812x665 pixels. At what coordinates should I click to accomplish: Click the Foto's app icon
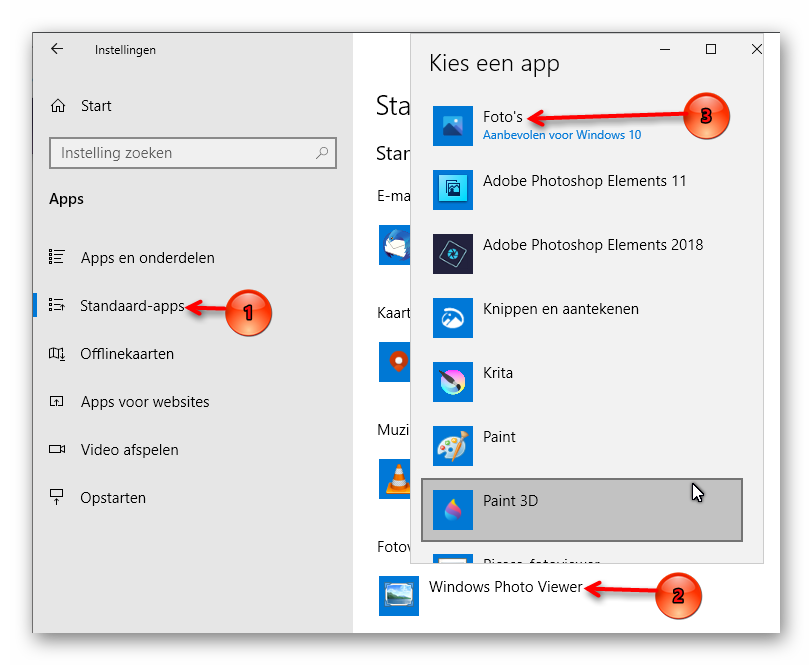pos(452,126)
